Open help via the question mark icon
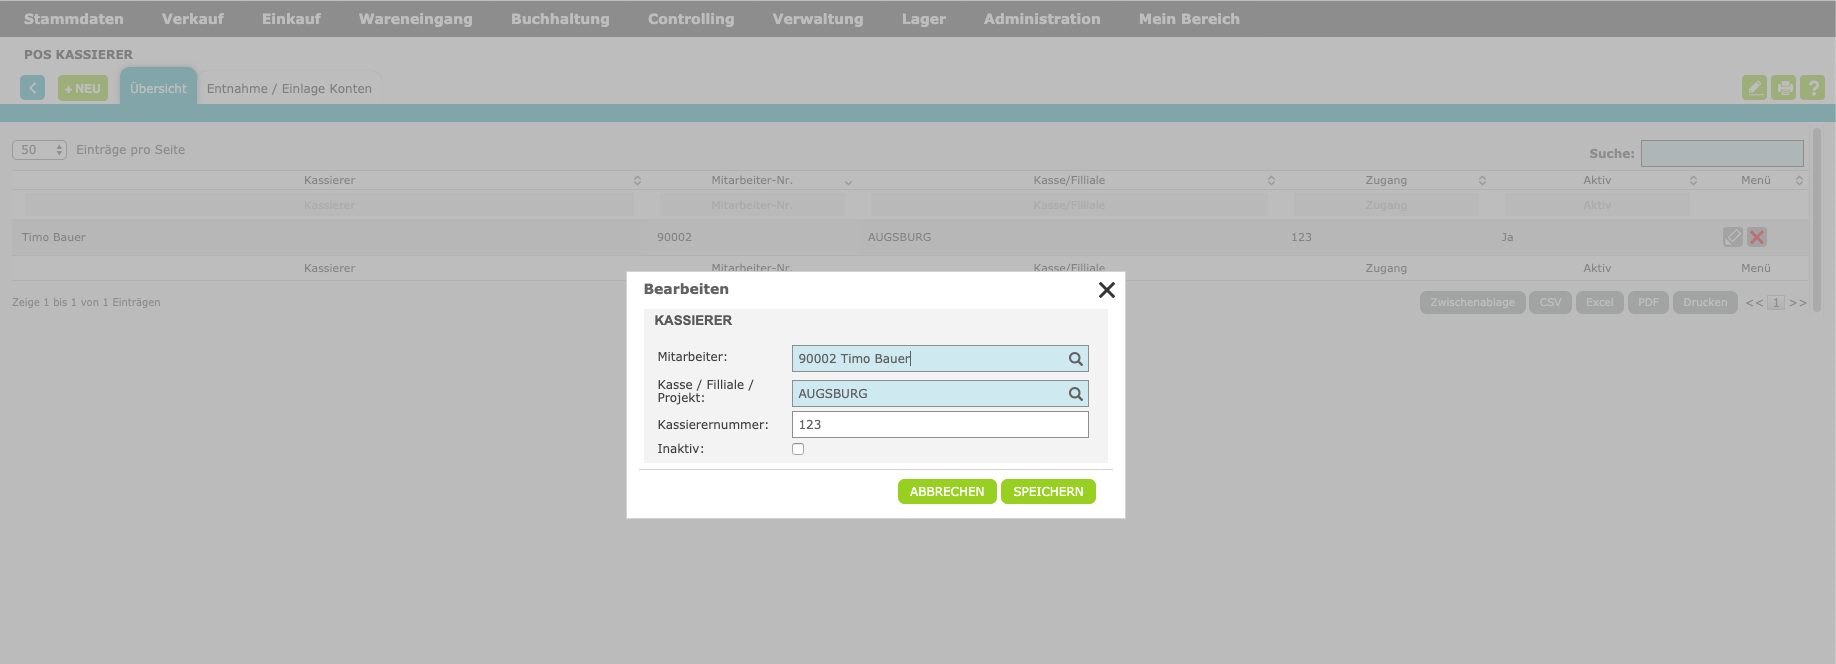Screen dimensions: 1836x664 pyautogui.click(x=1812, y=88)
